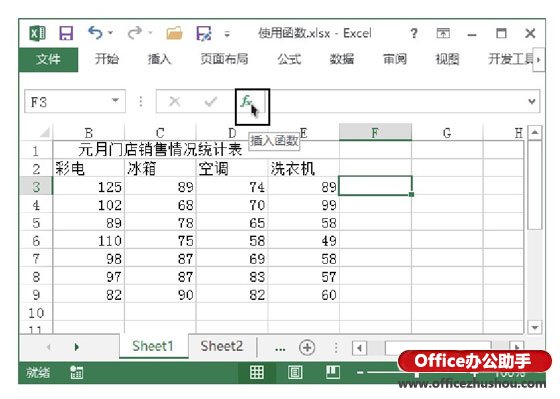
Task: Switch to the 审阅 tab
Action: pyautogui.click(x=395, y=59)
